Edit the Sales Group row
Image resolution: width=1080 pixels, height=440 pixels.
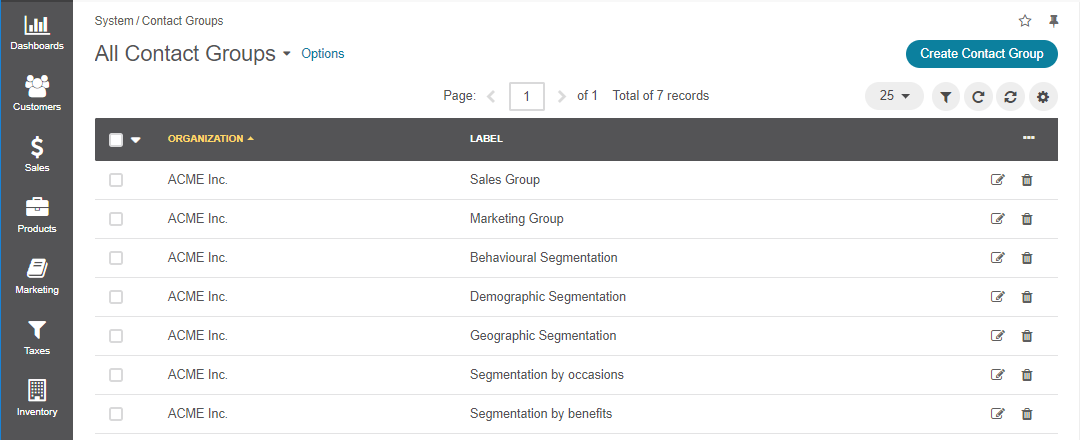(997, 180)
